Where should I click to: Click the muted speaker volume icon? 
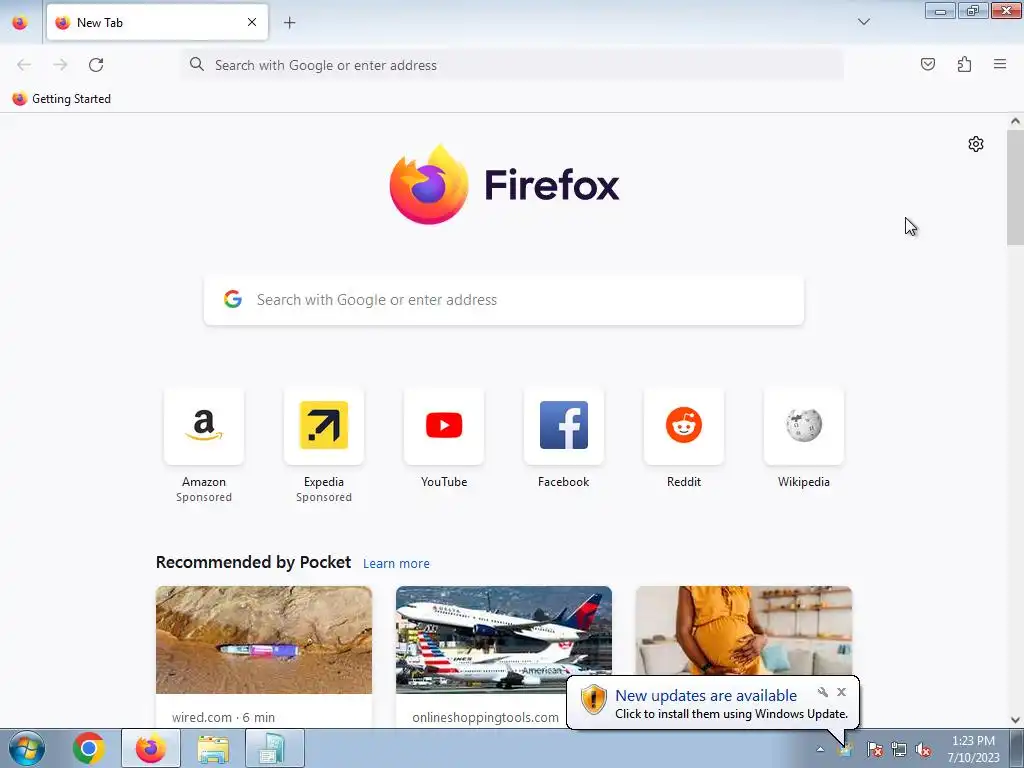(x=923, y=749)
